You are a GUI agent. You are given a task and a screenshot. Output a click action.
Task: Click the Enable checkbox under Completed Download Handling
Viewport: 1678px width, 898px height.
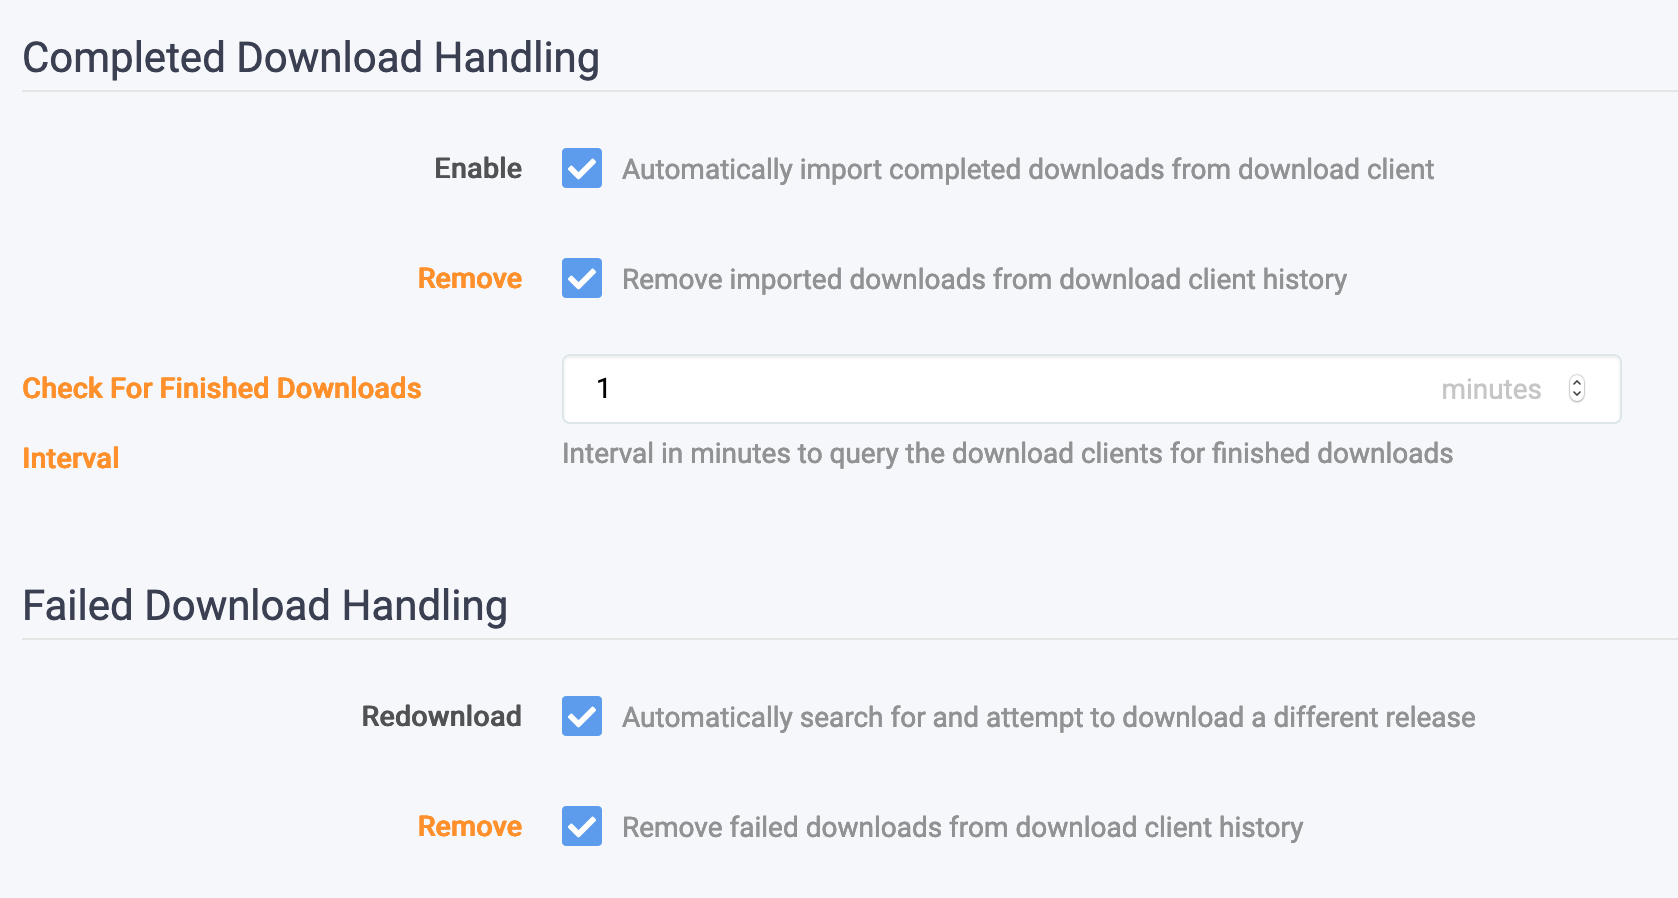pyautogui.click(x=582, y=169)
